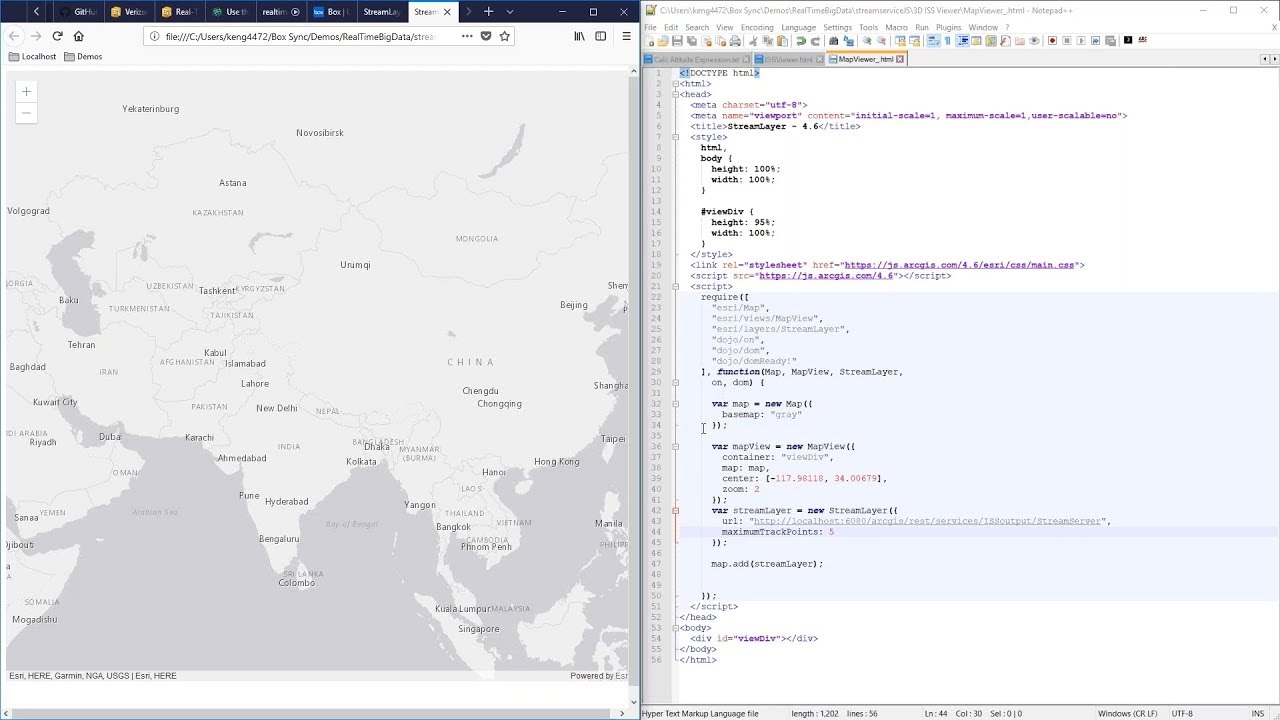
Task: Click the browser Home icon
Action: pyautogui.click(x=78, y=36)
